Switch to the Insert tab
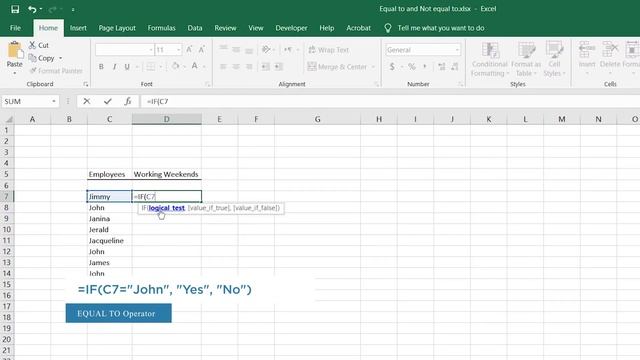This screenshot has width=640, height=360. coord(78,28)
